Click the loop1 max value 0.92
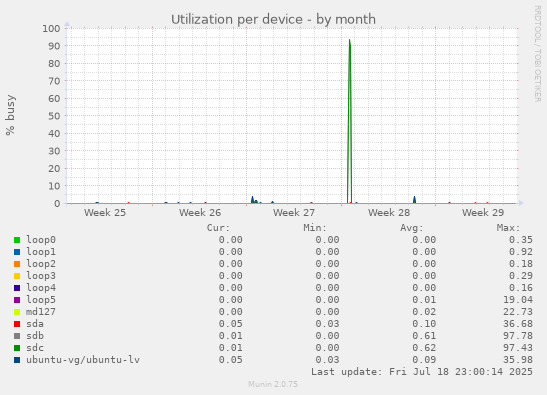The height and width of the screenshot is (395, 547). [521, 252]
